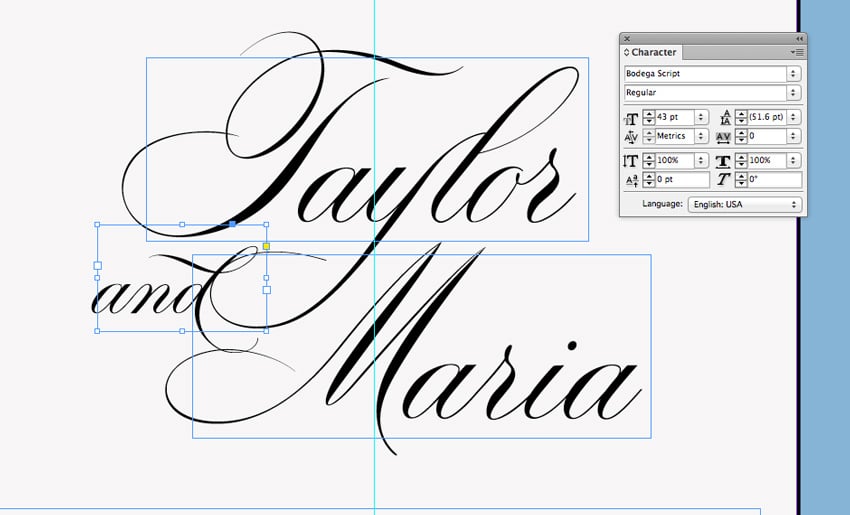Click into the Bodega Script font field

pos(705,74)
